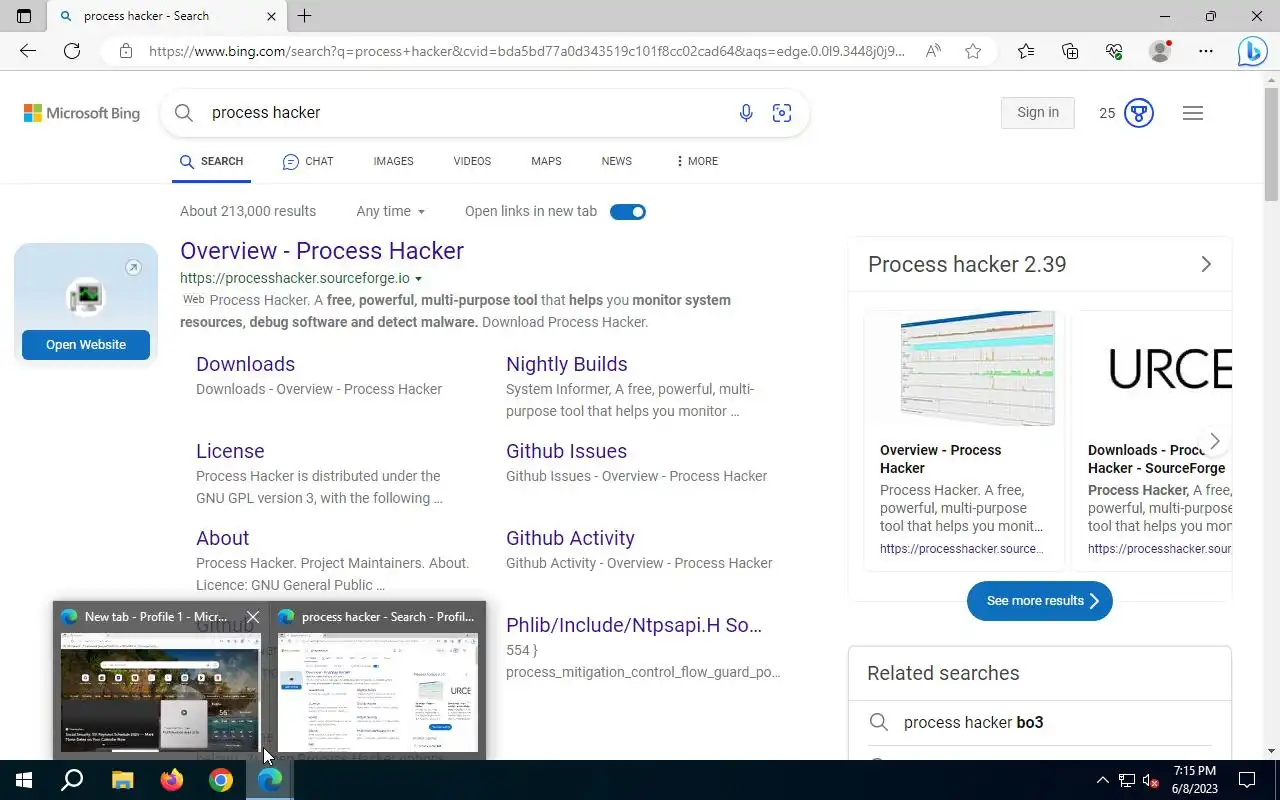Open the License sitelink

[230, 451]
